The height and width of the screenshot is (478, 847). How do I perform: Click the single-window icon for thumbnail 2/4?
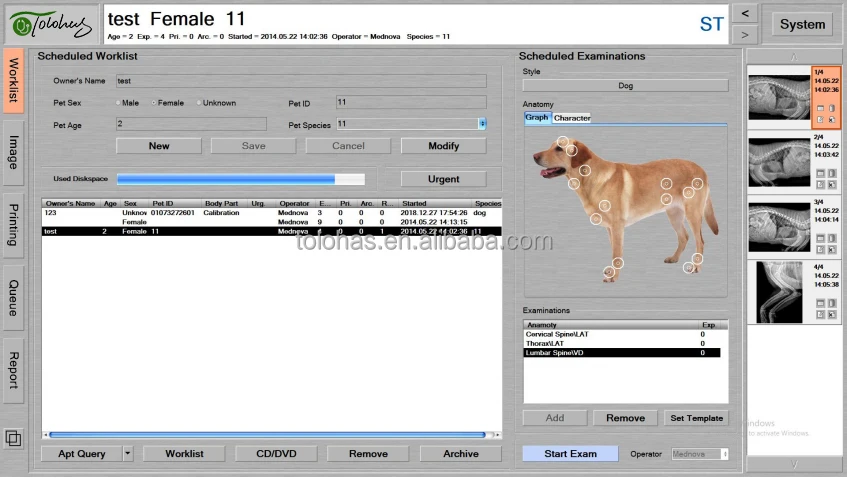[x=820, y=173]
